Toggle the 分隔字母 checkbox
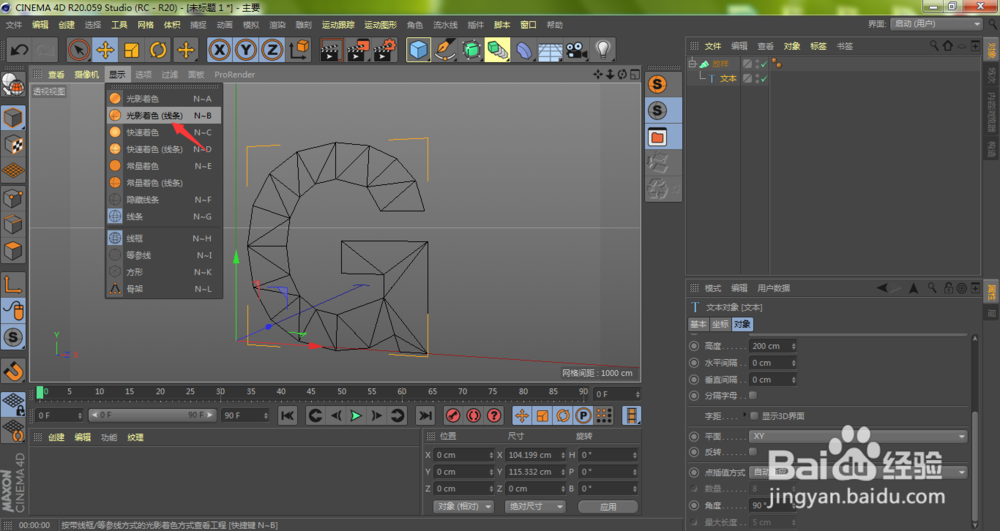Image resolution: width=1000 pixels, height=531 pixels. 753,395
